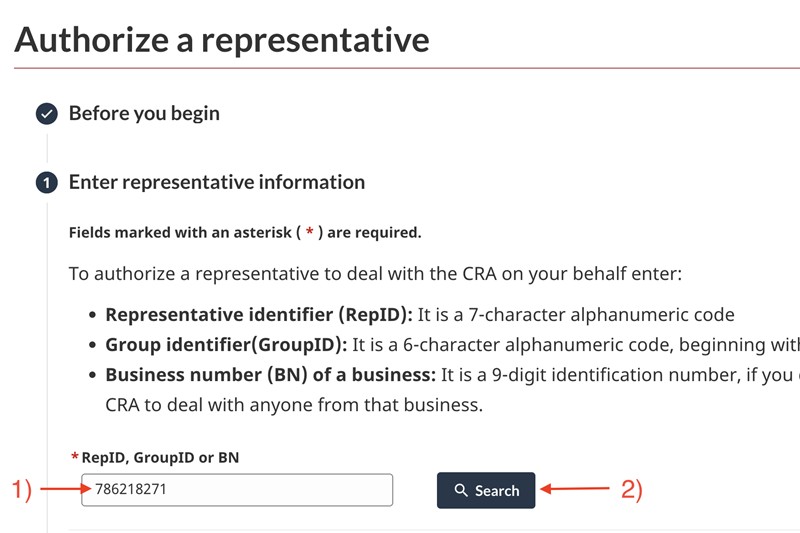Click the magnifier icon in the Search button
Viewport: 800px width, 533px height.
pos(461,491)
